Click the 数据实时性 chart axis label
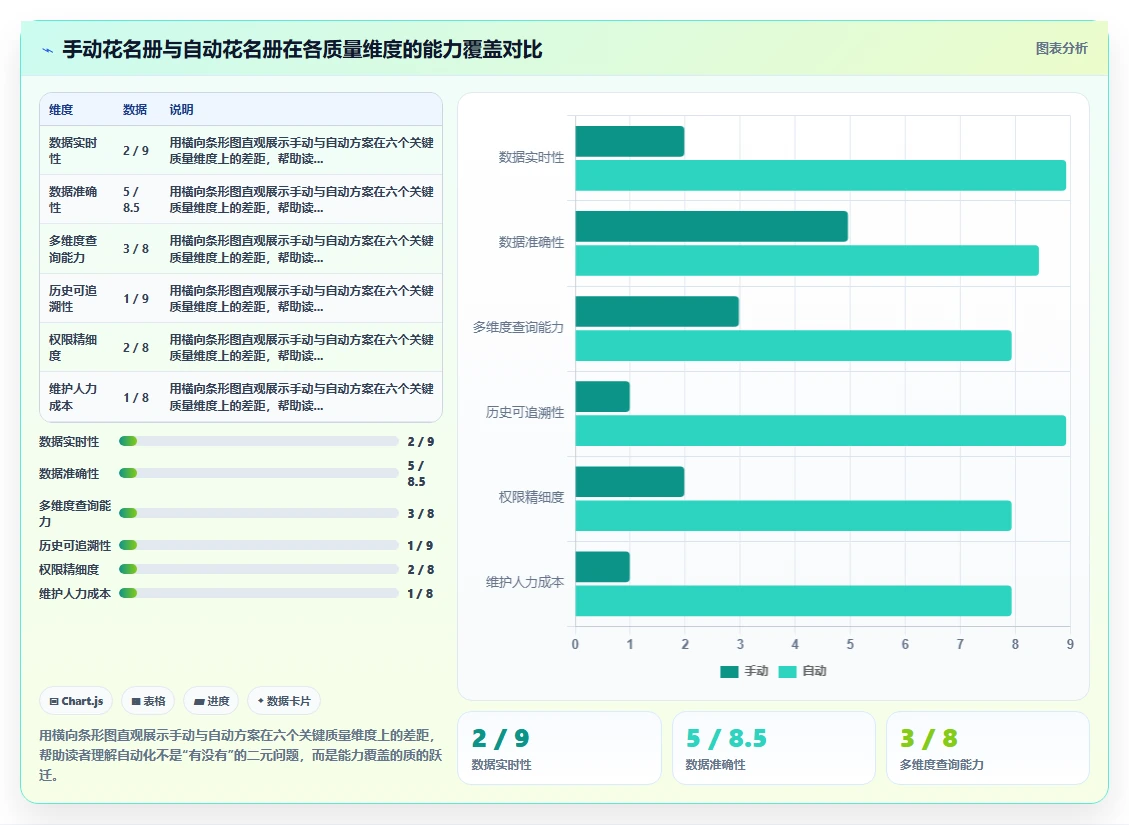 (531, 158)
